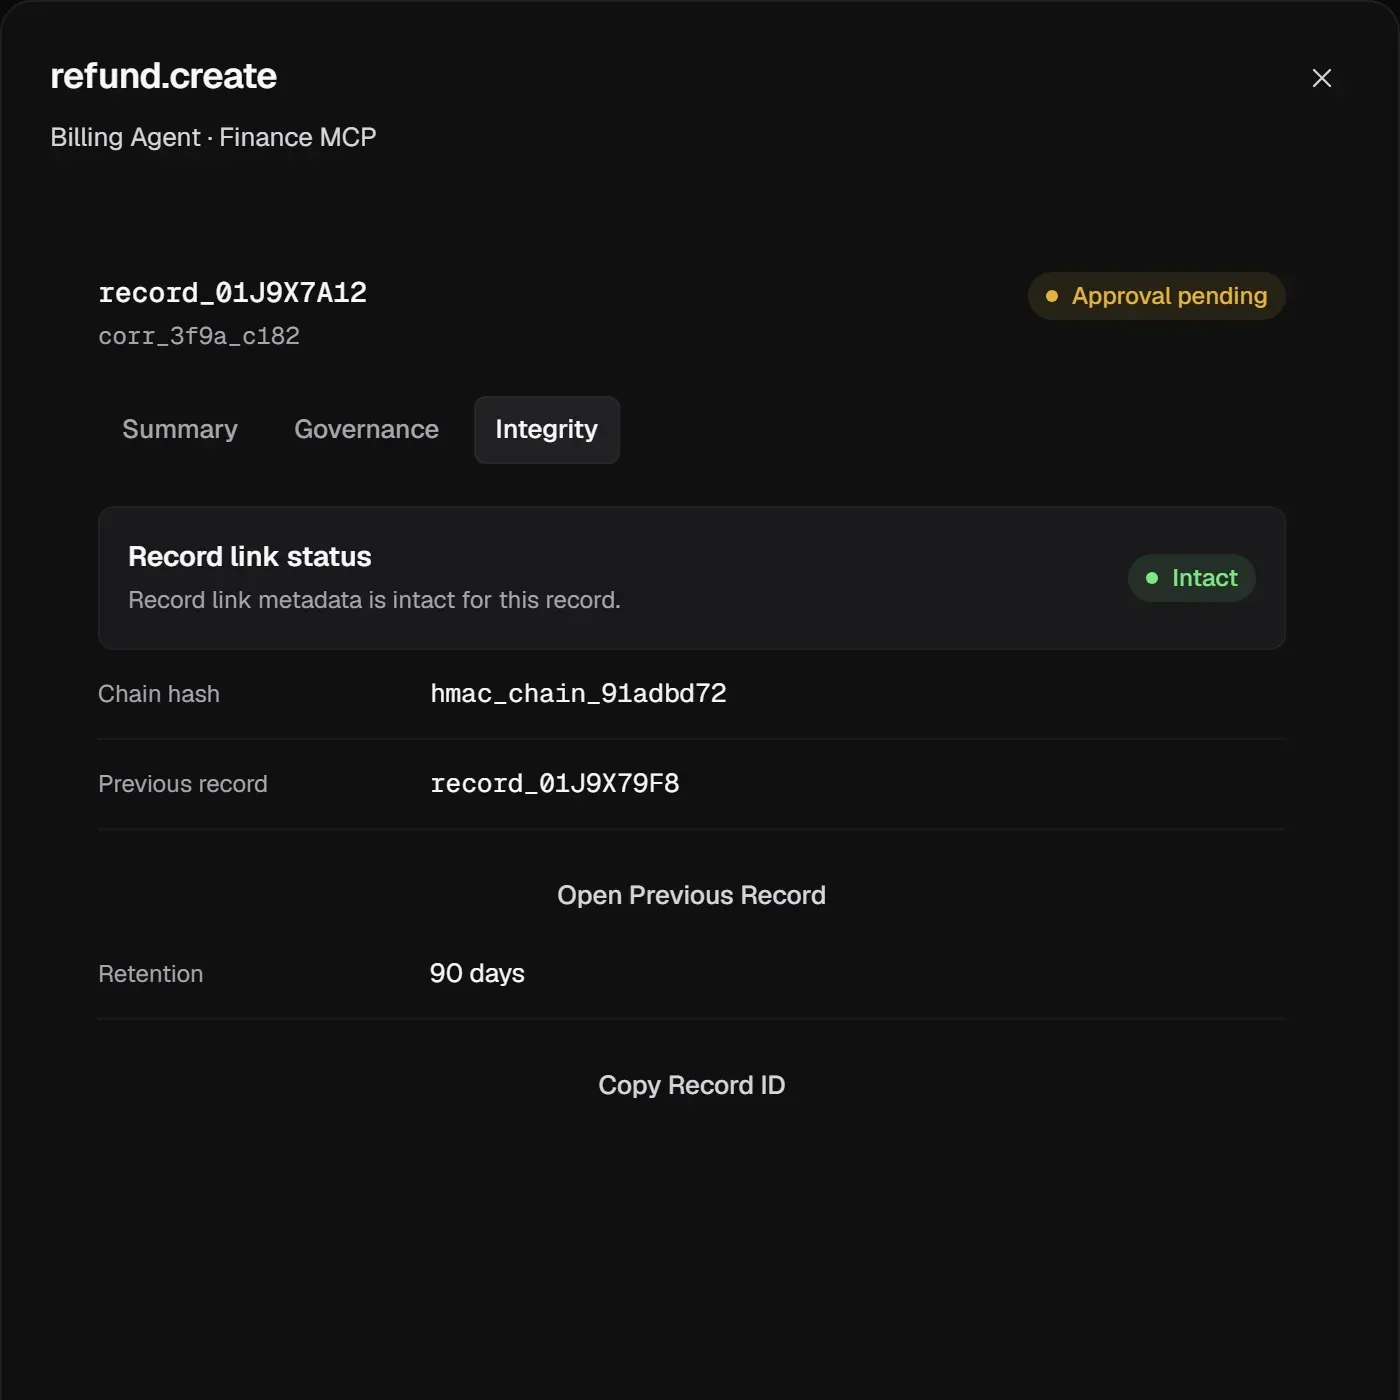Click the Intact status badge
The image size is (1400, 1400).
tap(1191, 578)
